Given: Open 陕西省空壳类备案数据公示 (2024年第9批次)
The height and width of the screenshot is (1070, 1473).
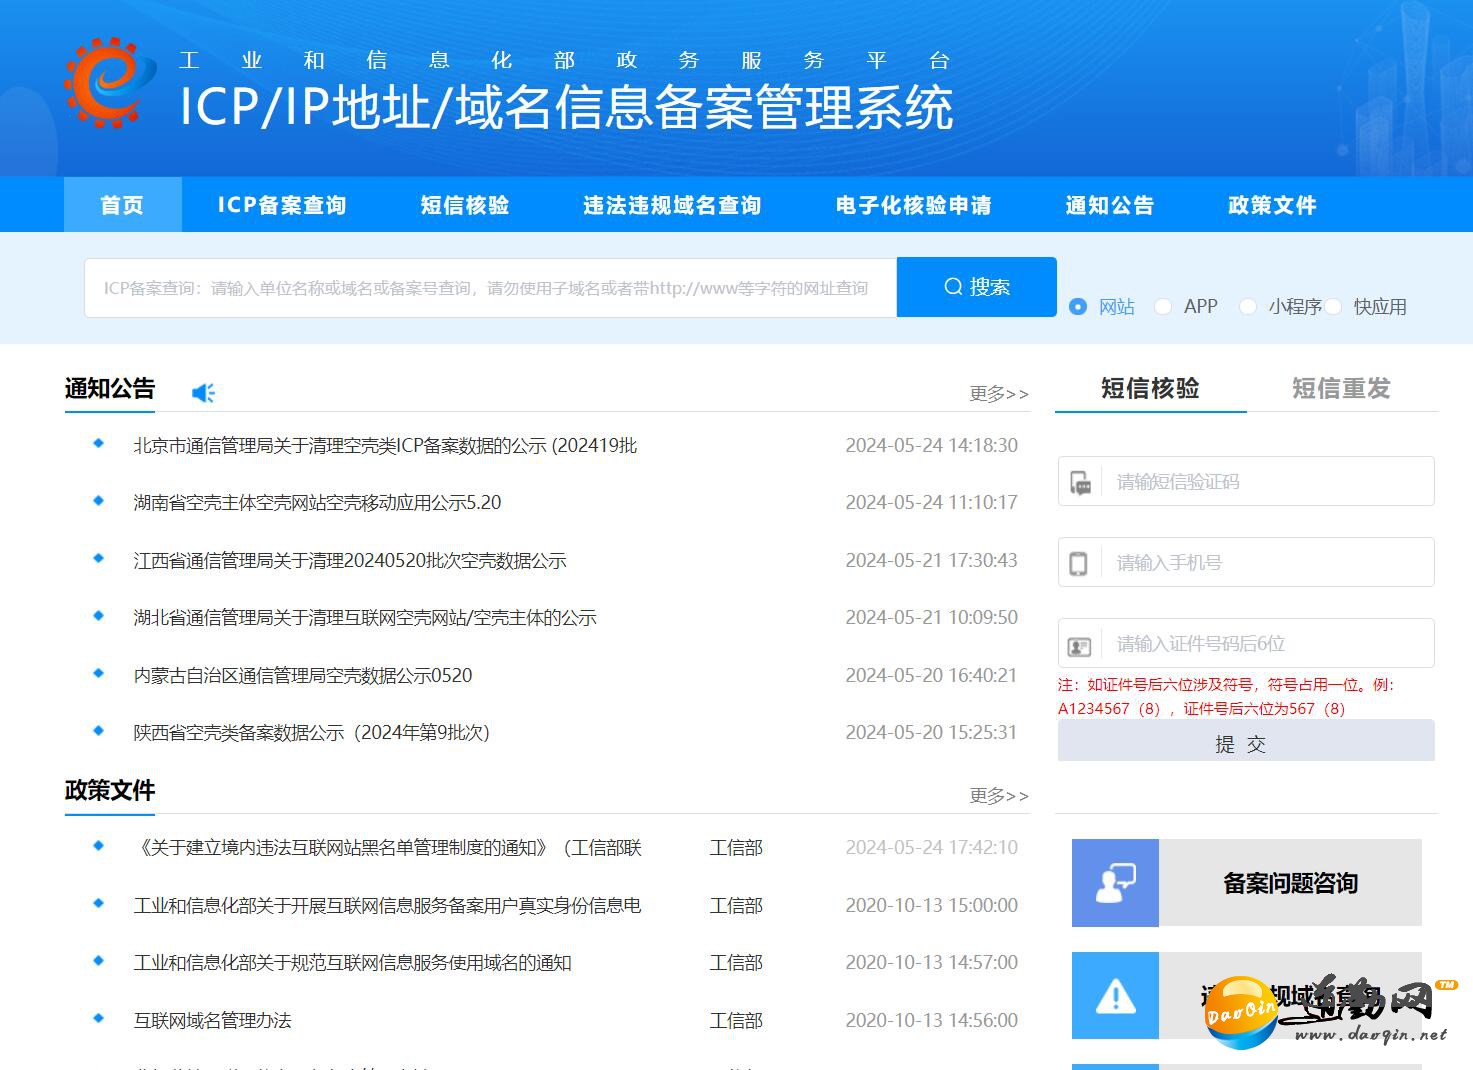Looking at the screenshot, I should click(x=312, y=732).
